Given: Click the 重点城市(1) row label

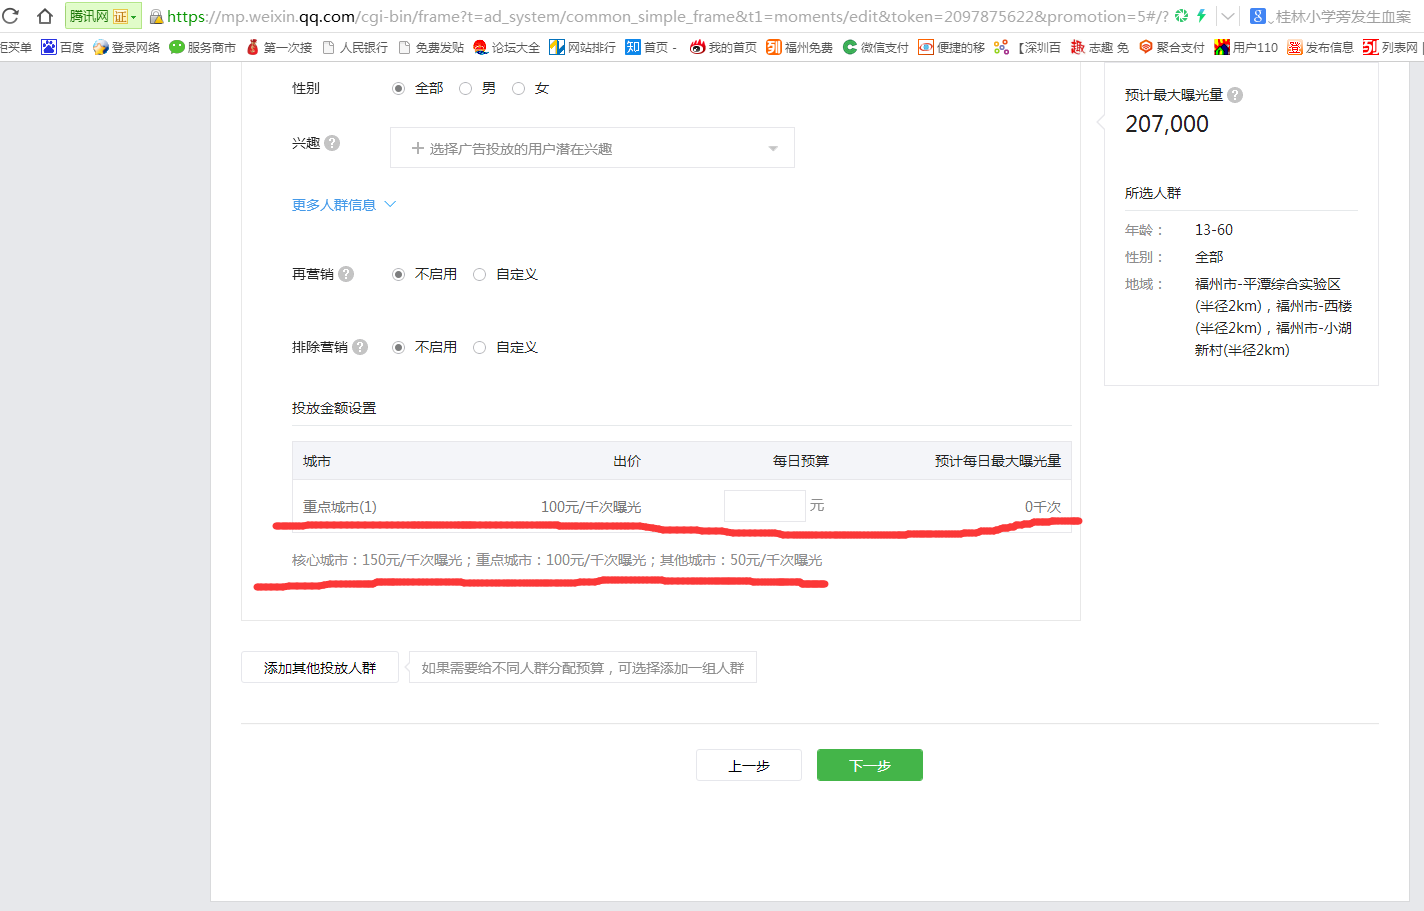Looking at the screenshot, I should [x=340, y=507].
